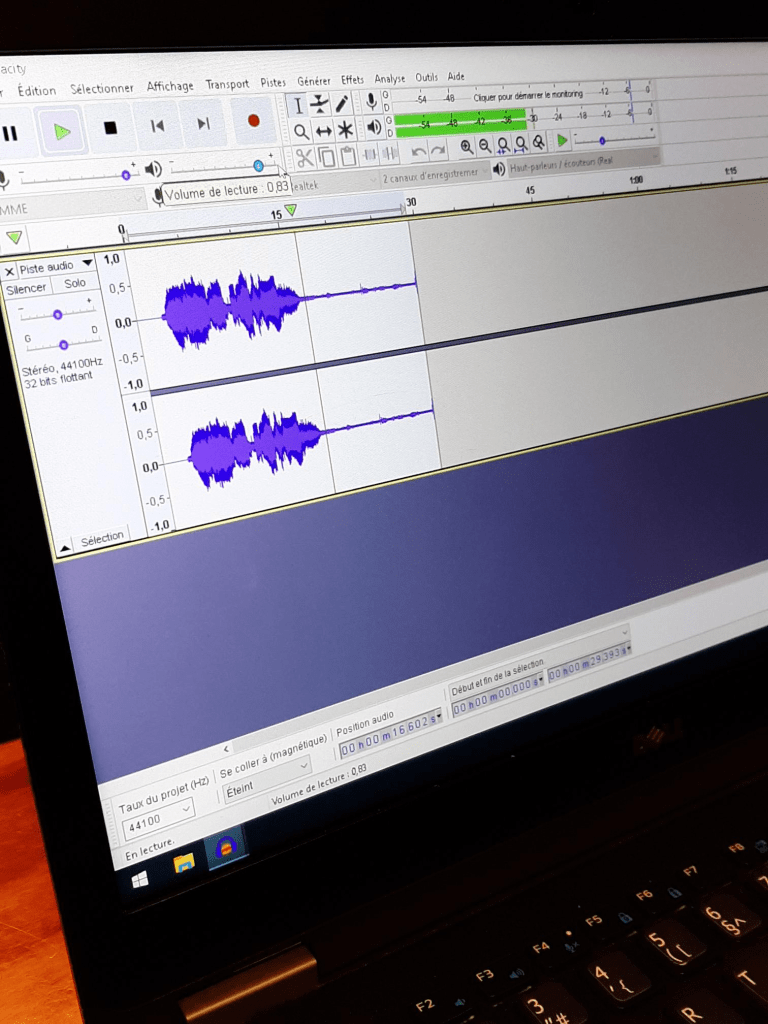Click the green Play button
This screenshot has height=1024, width=768.
62,130
